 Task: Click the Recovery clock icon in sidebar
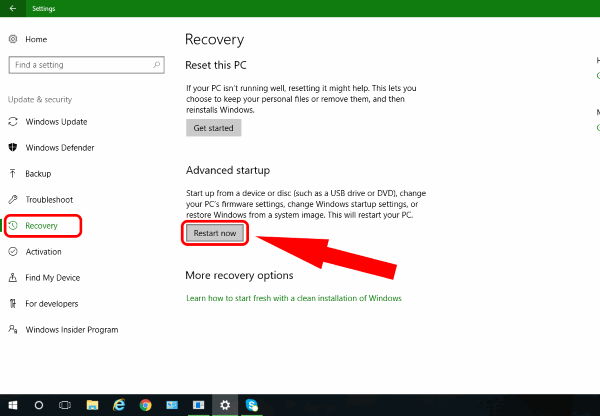coord(13,225)
